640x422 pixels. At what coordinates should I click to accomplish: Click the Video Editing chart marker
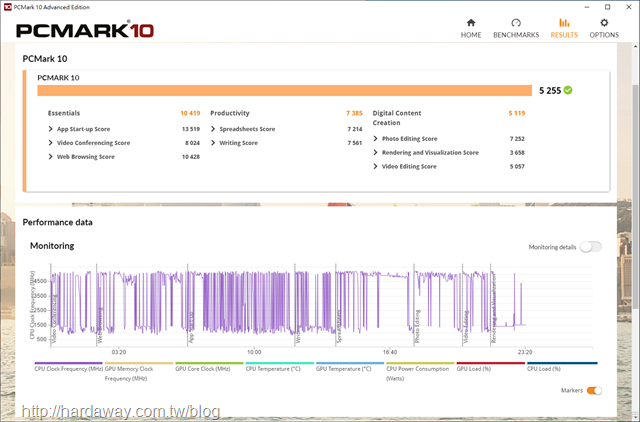[x=466, y=326]
